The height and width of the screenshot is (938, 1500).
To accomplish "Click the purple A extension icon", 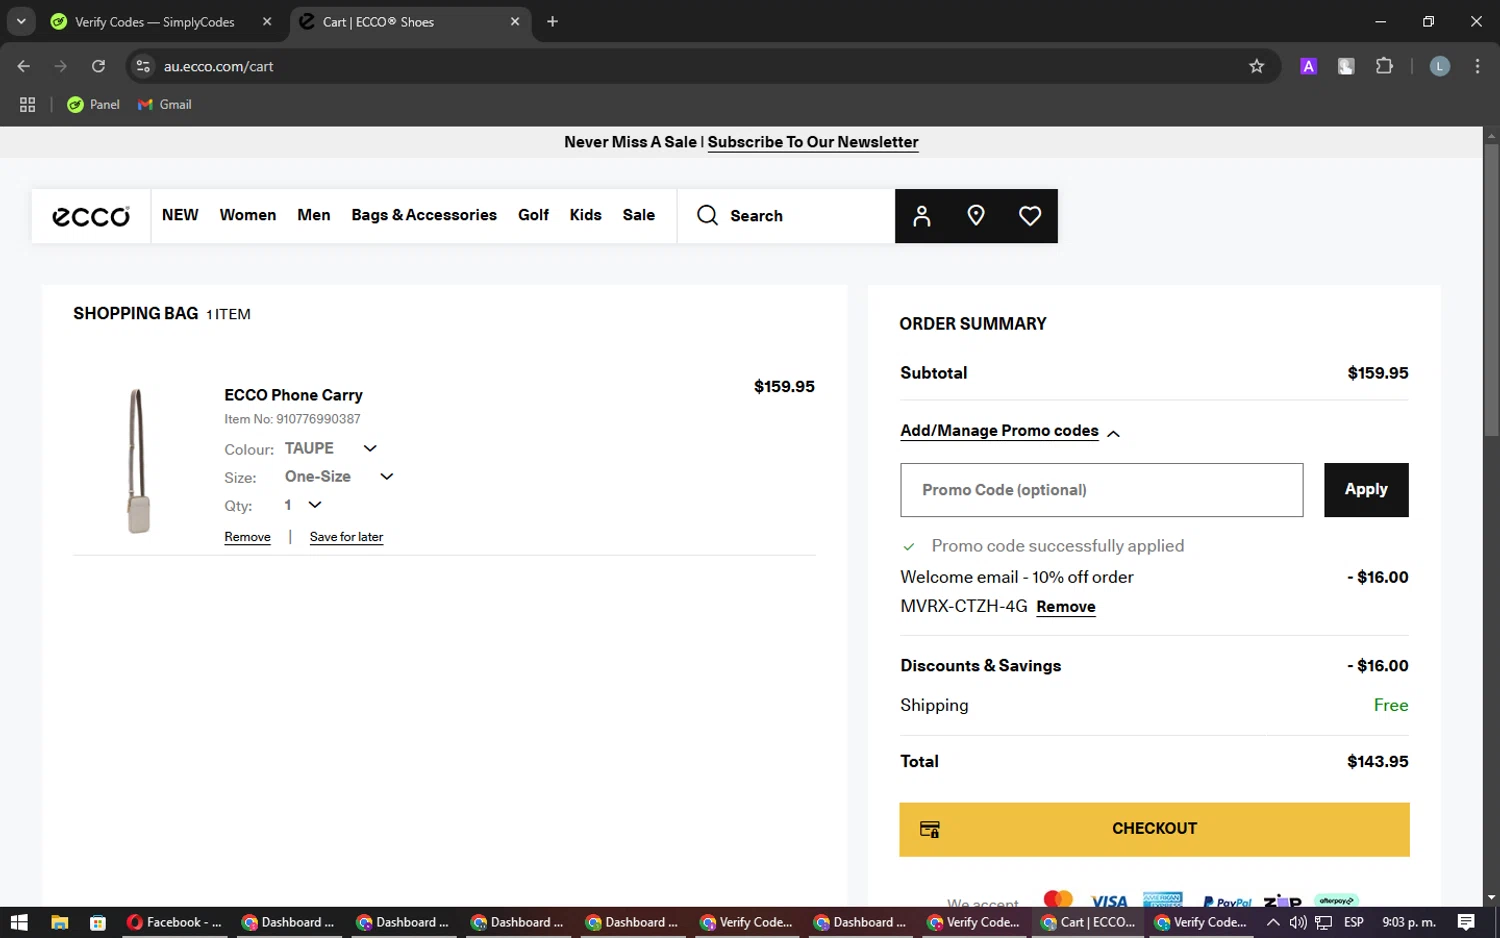I will pos(1308,66).
